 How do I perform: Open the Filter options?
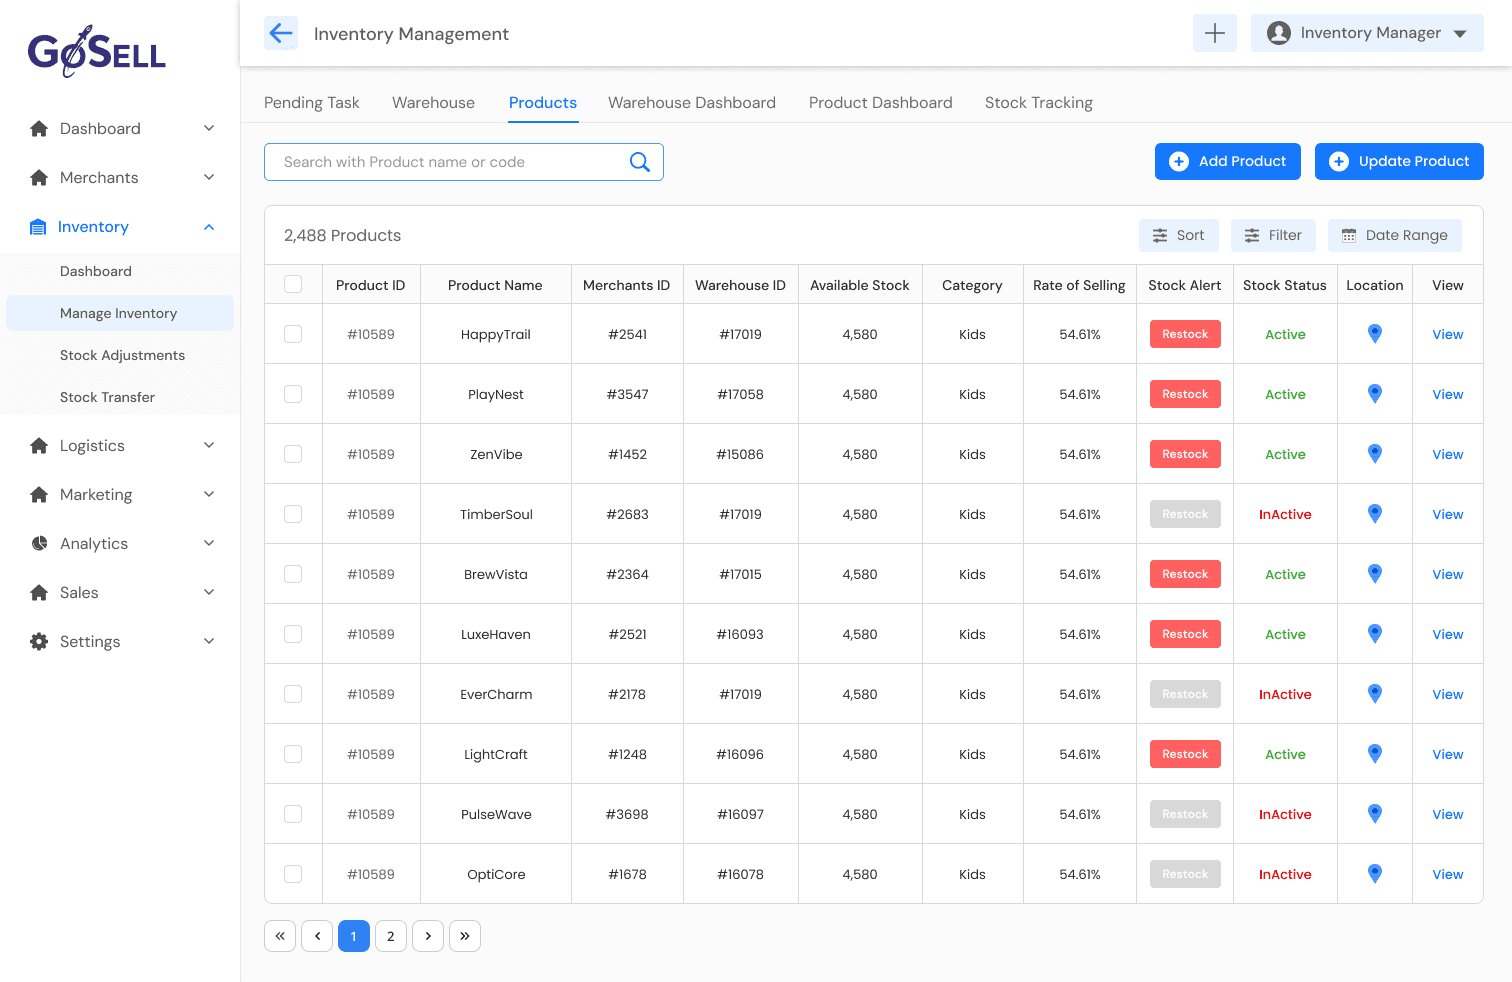point(1273,235)
